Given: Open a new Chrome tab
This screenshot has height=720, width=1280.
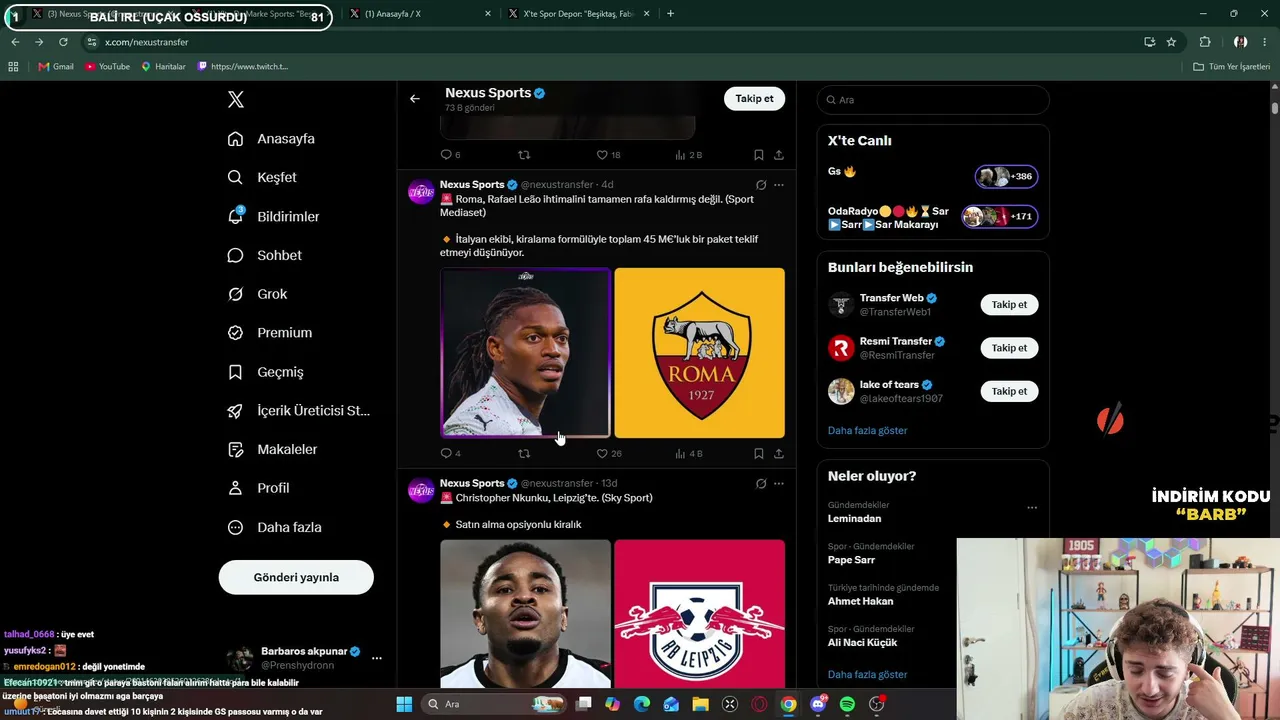Looking at the screenshot, I should tap(670, 14).
